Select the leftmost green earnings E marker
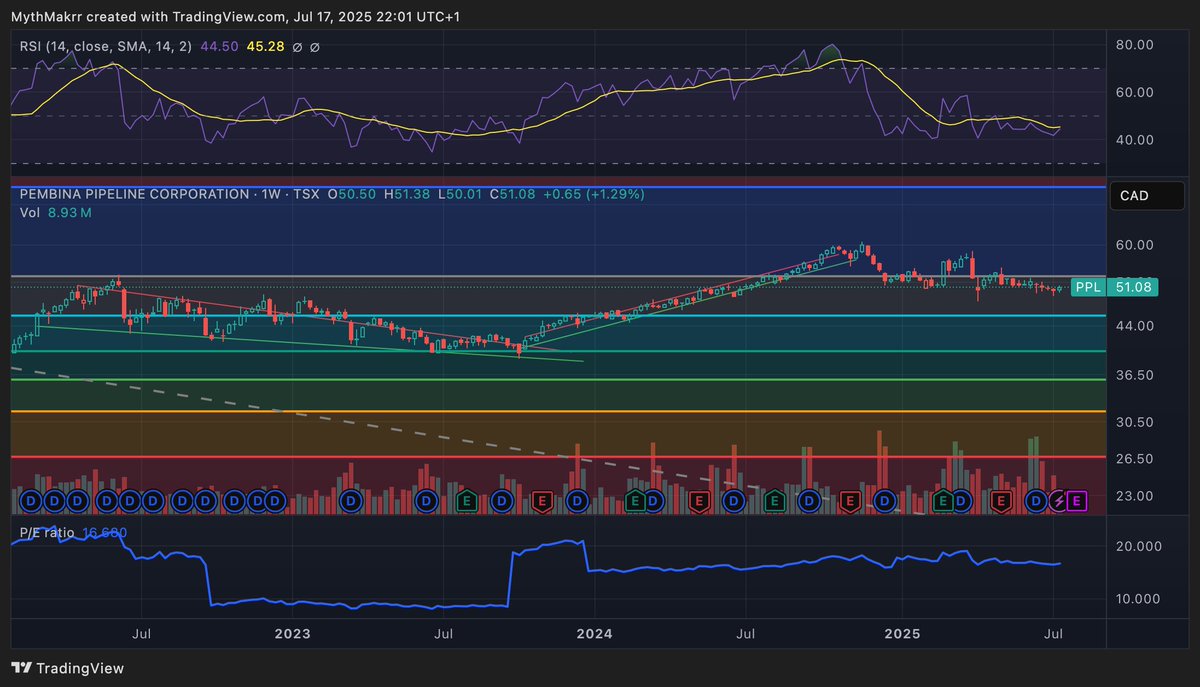 [465, 499]
